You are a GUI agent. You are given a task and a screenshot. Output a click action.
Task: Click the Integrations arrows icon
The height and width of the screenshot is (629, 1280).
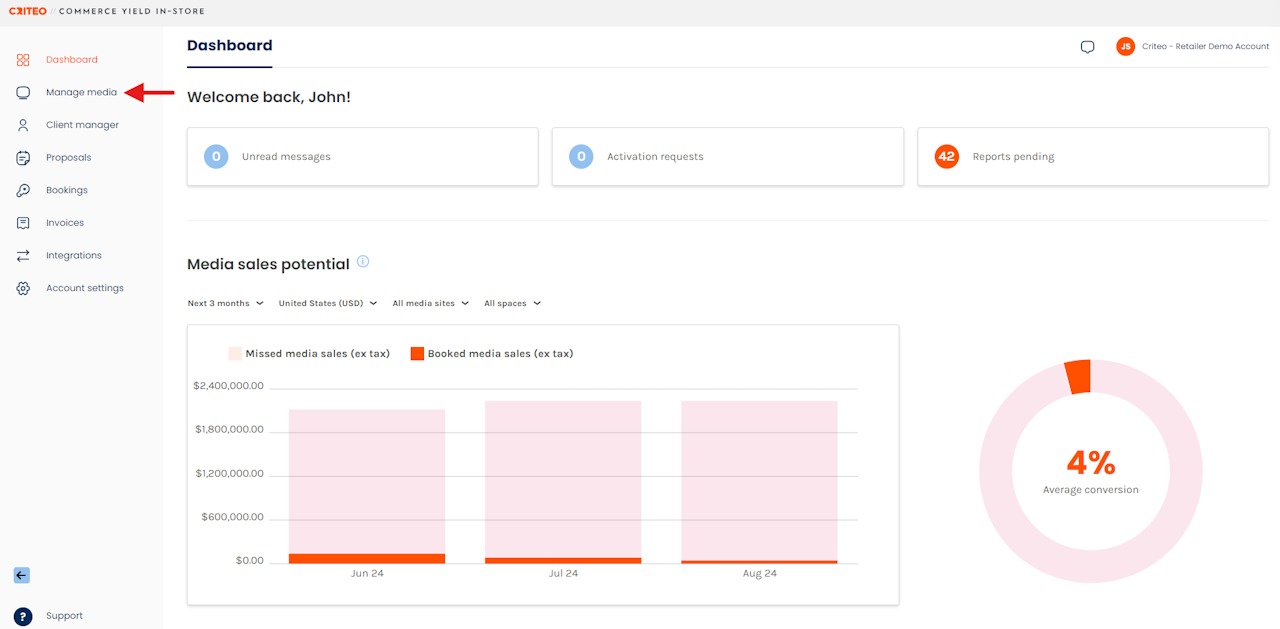(23, 256)
